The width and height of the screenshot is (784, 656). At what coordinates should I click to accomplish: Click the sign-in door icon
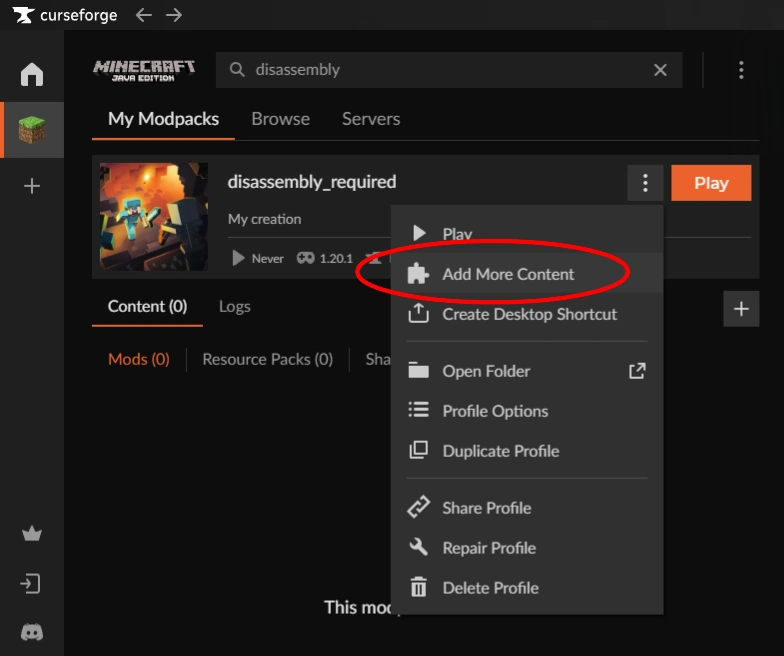tap(32, 583)
